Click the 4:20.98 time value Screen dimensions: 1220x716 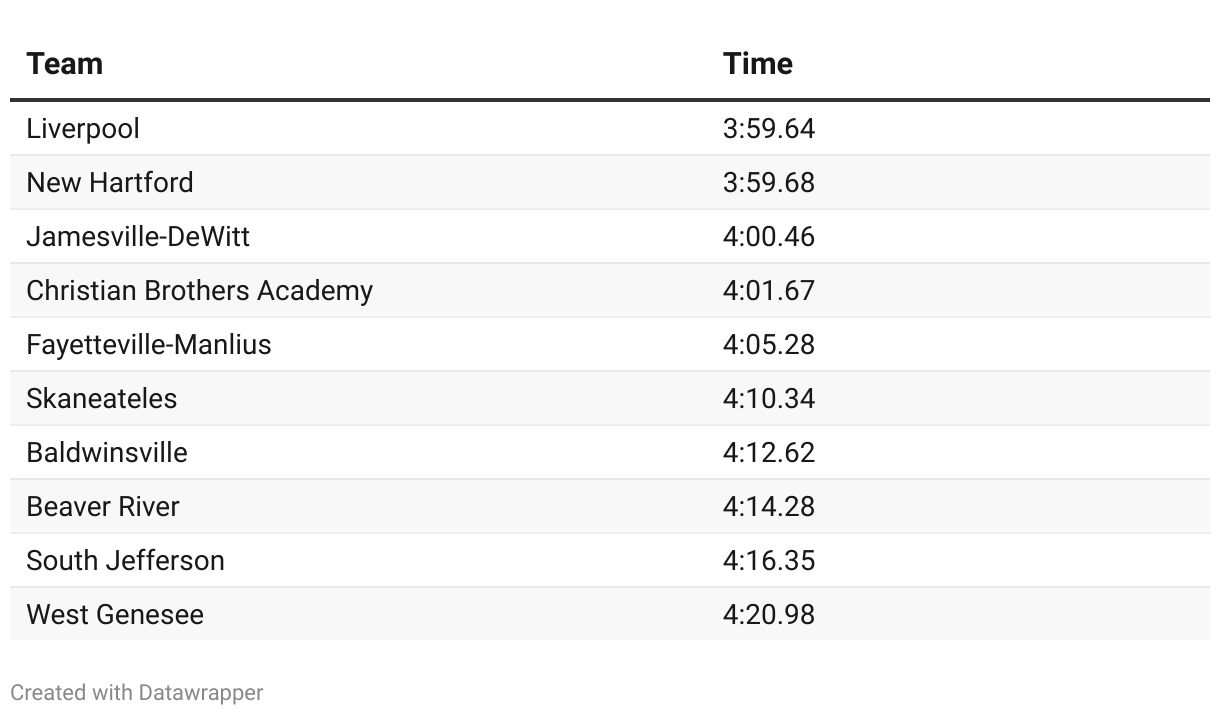tap(769, 615)
